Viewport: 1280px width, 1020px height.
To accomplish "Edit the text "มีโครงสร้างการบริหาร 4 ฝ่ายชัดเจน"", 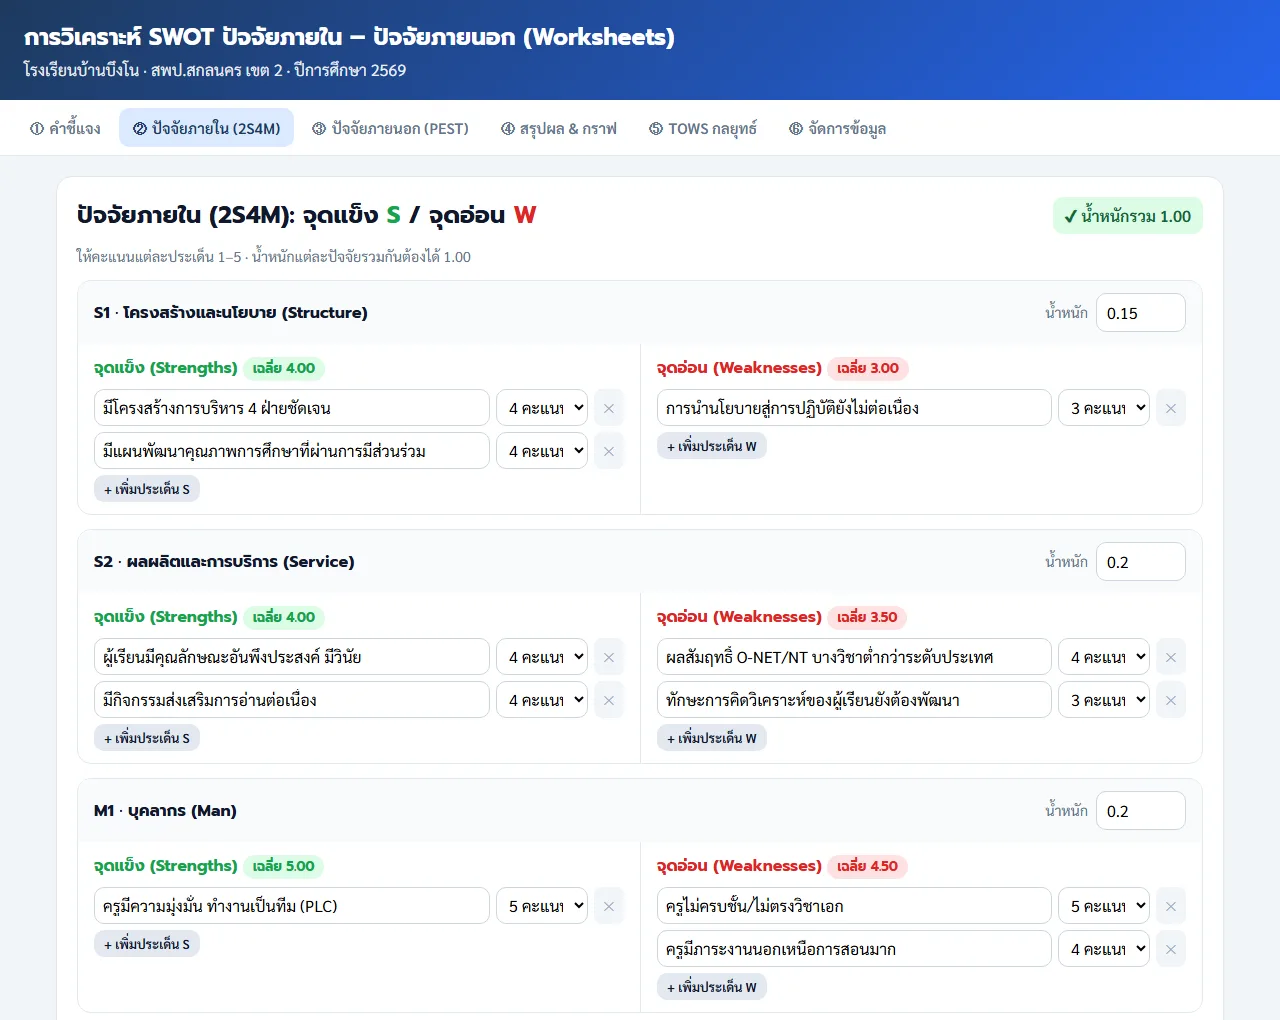I will 292,408.
